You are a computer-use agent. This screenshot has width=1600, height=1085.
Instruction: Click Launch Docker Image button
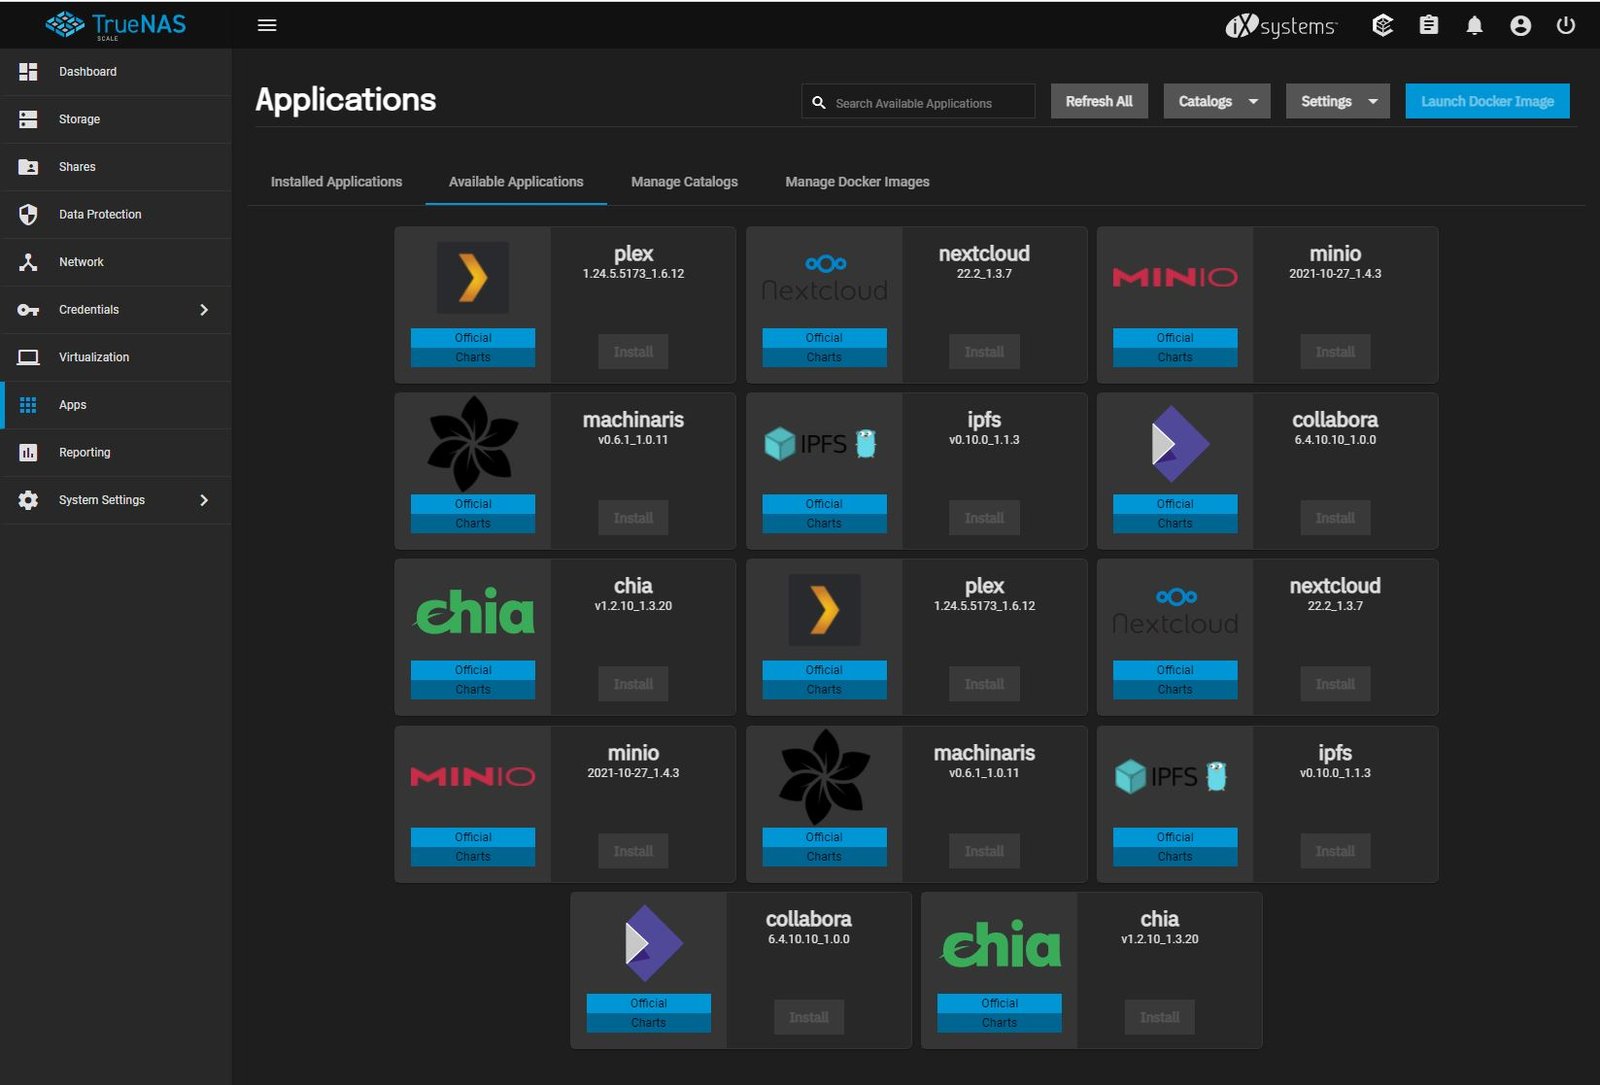[1487, 101]
